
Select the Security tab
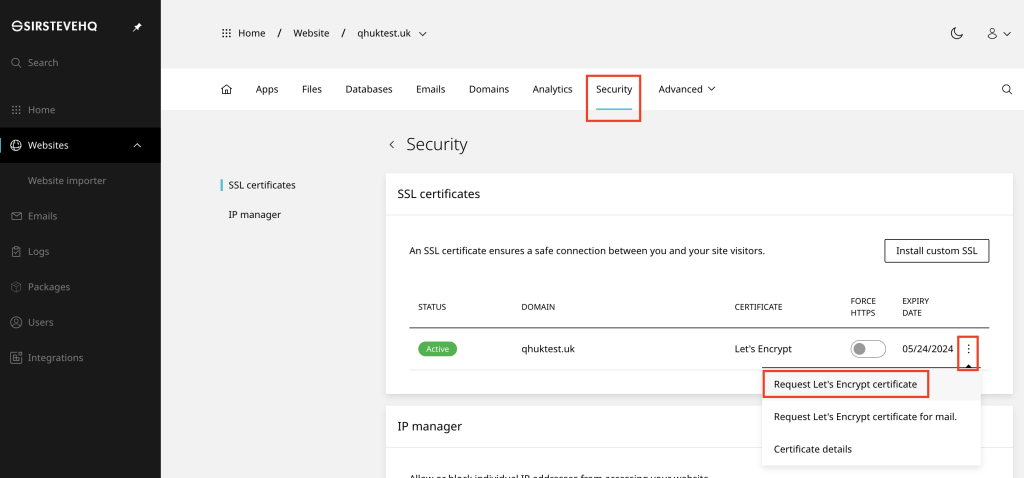[614, 89]
